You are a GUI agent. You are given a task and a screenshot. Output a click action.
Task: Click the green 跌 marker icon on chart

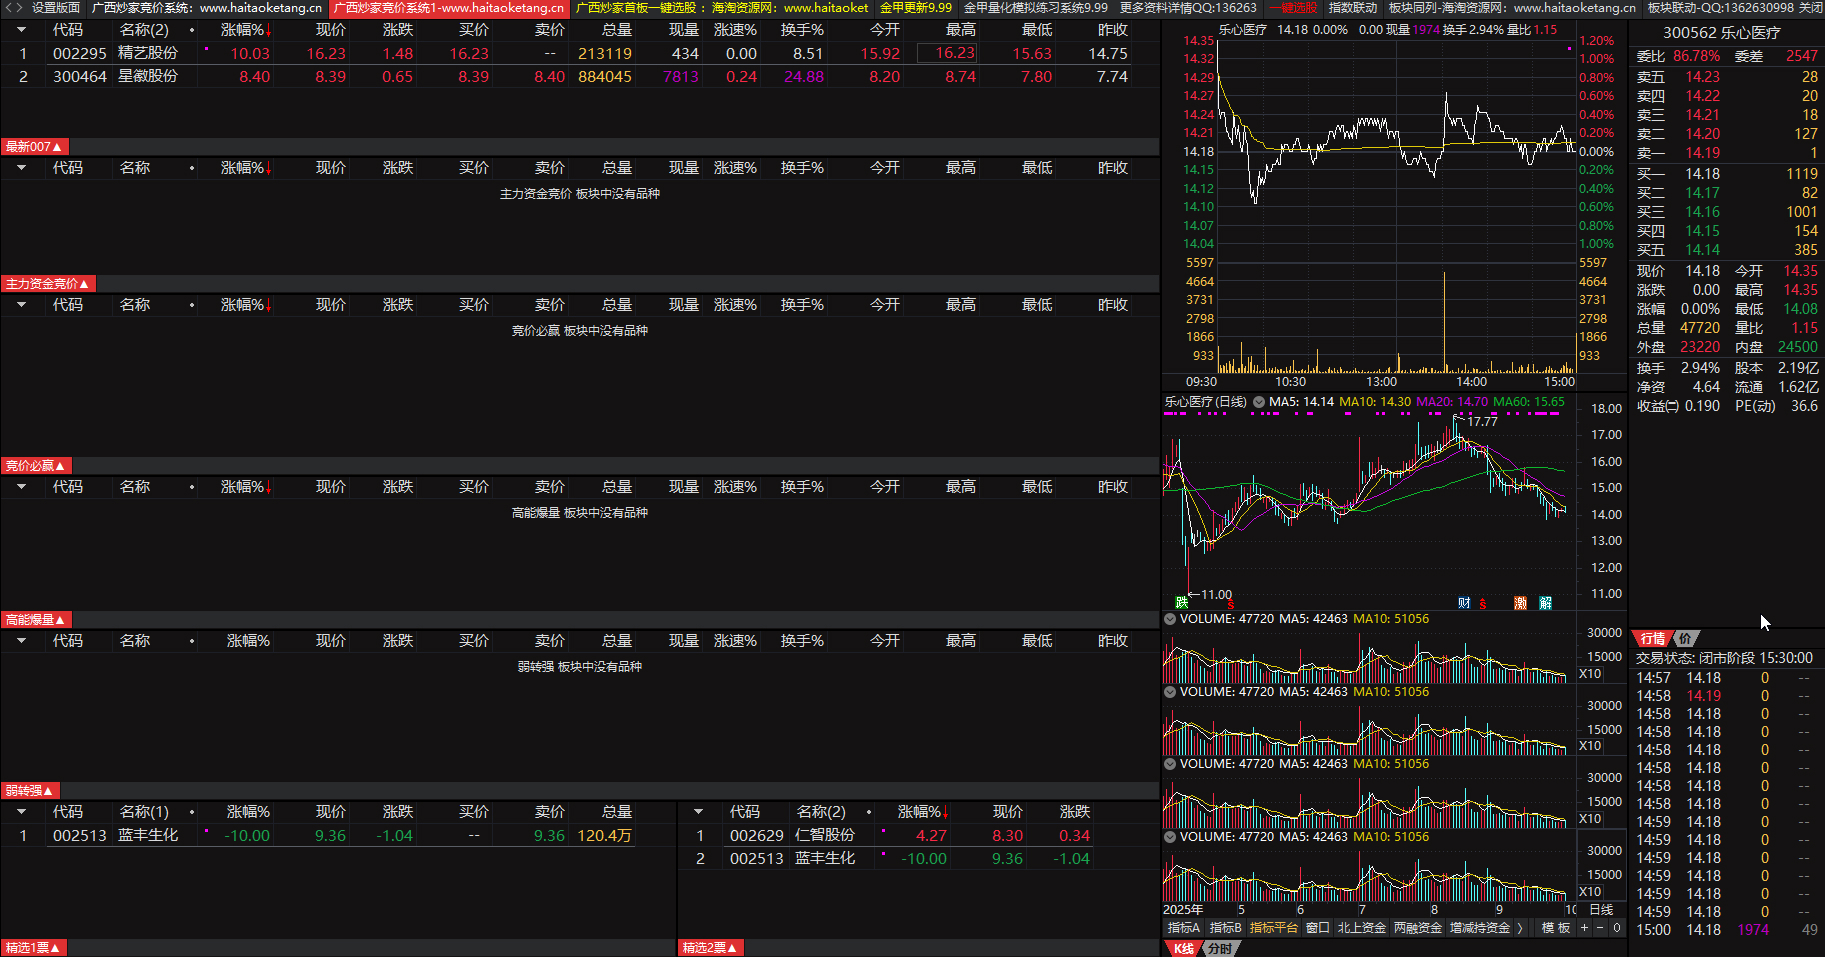[1182, 603]
